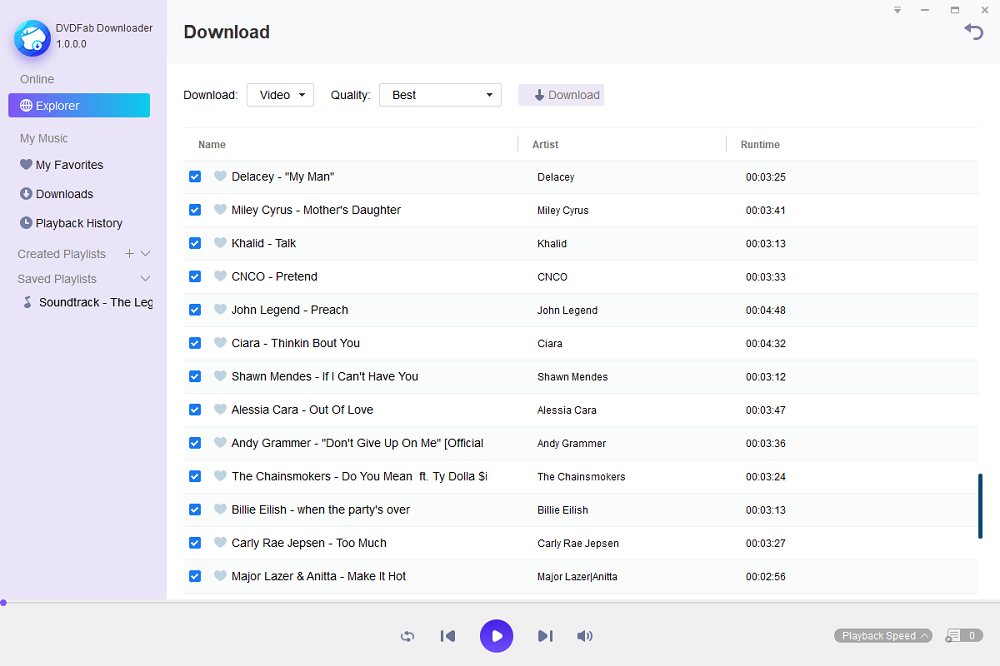Sort the list by Artist column header

(545, 145)
